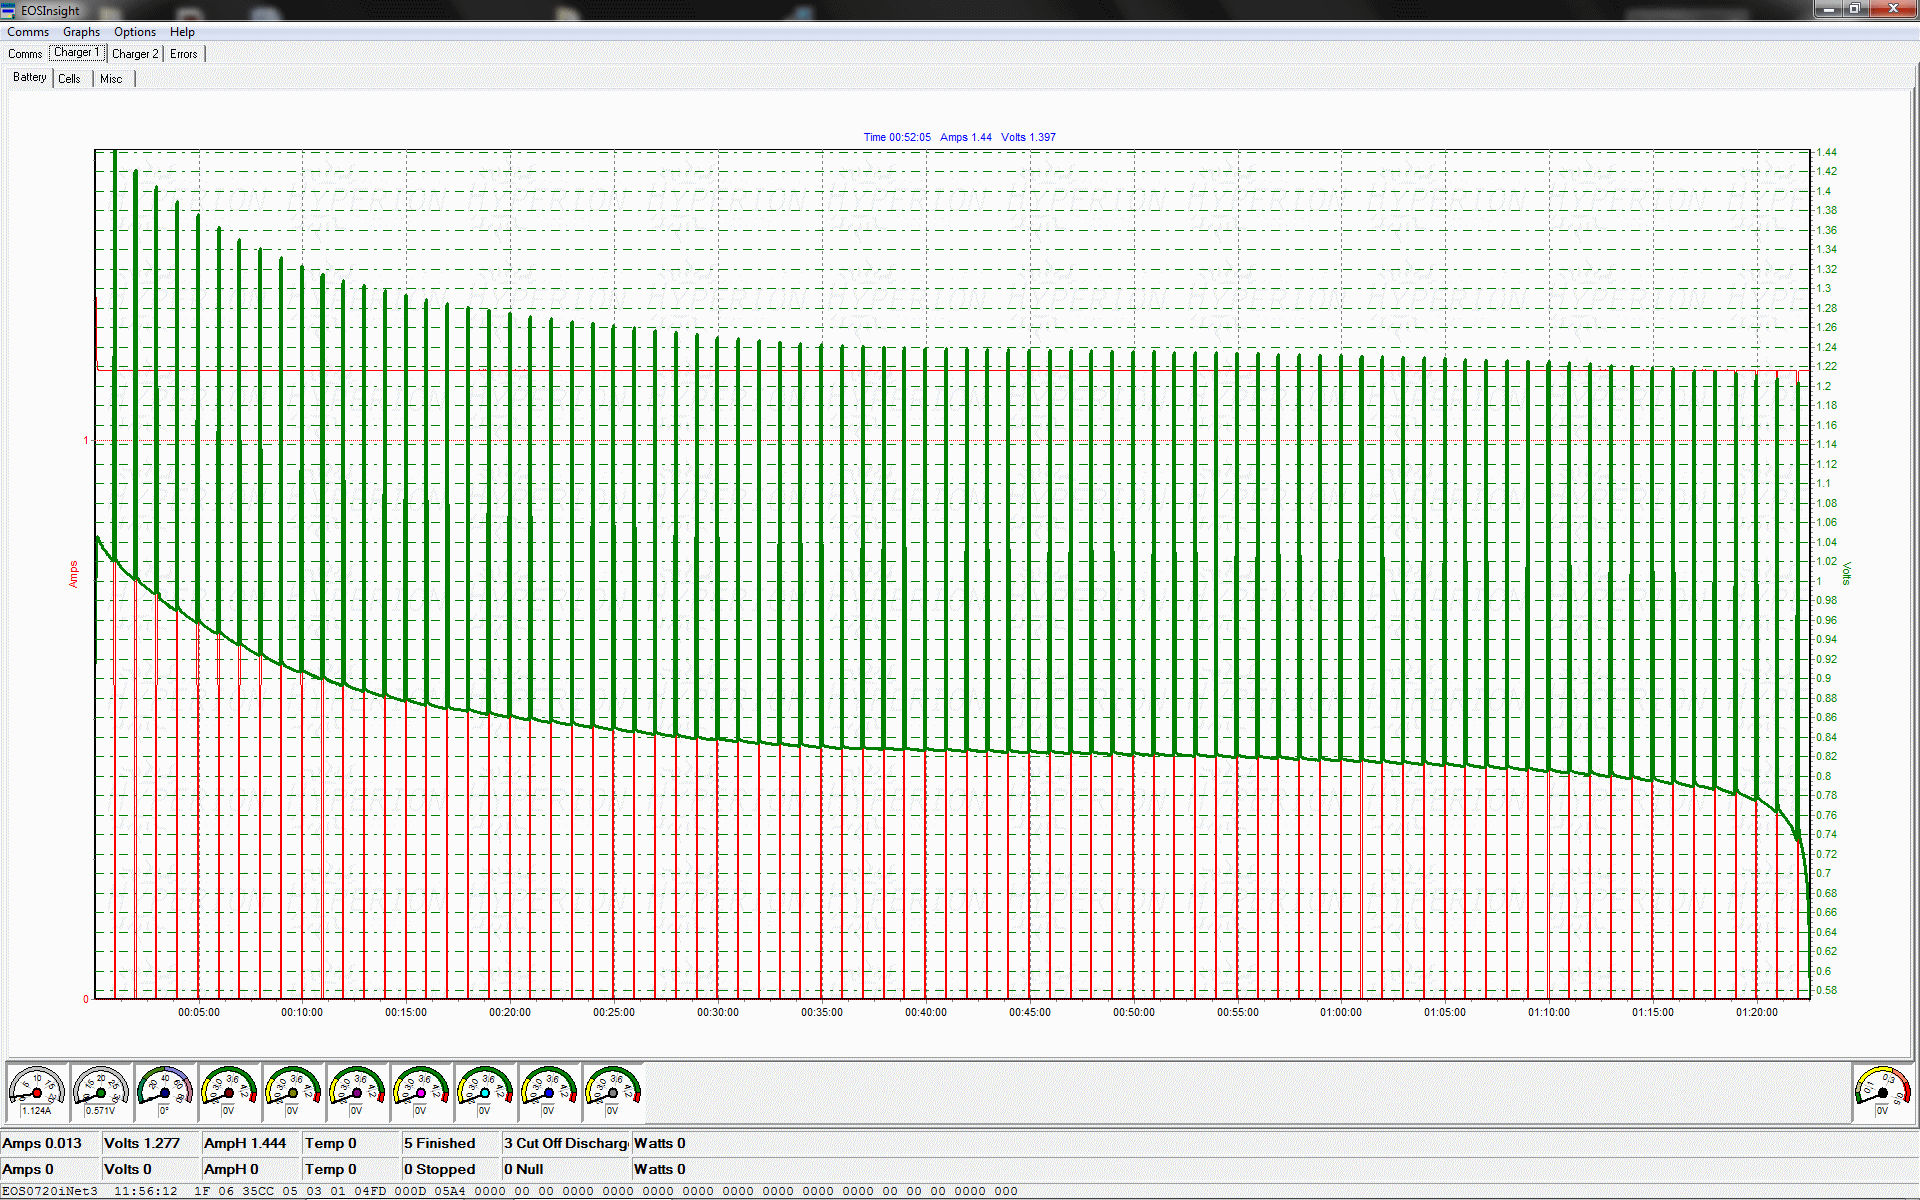Image resolution: width=1920 pixels, height=1200 pixels.
Task: Click the cell gauge with gray center
Action: 613,1092
